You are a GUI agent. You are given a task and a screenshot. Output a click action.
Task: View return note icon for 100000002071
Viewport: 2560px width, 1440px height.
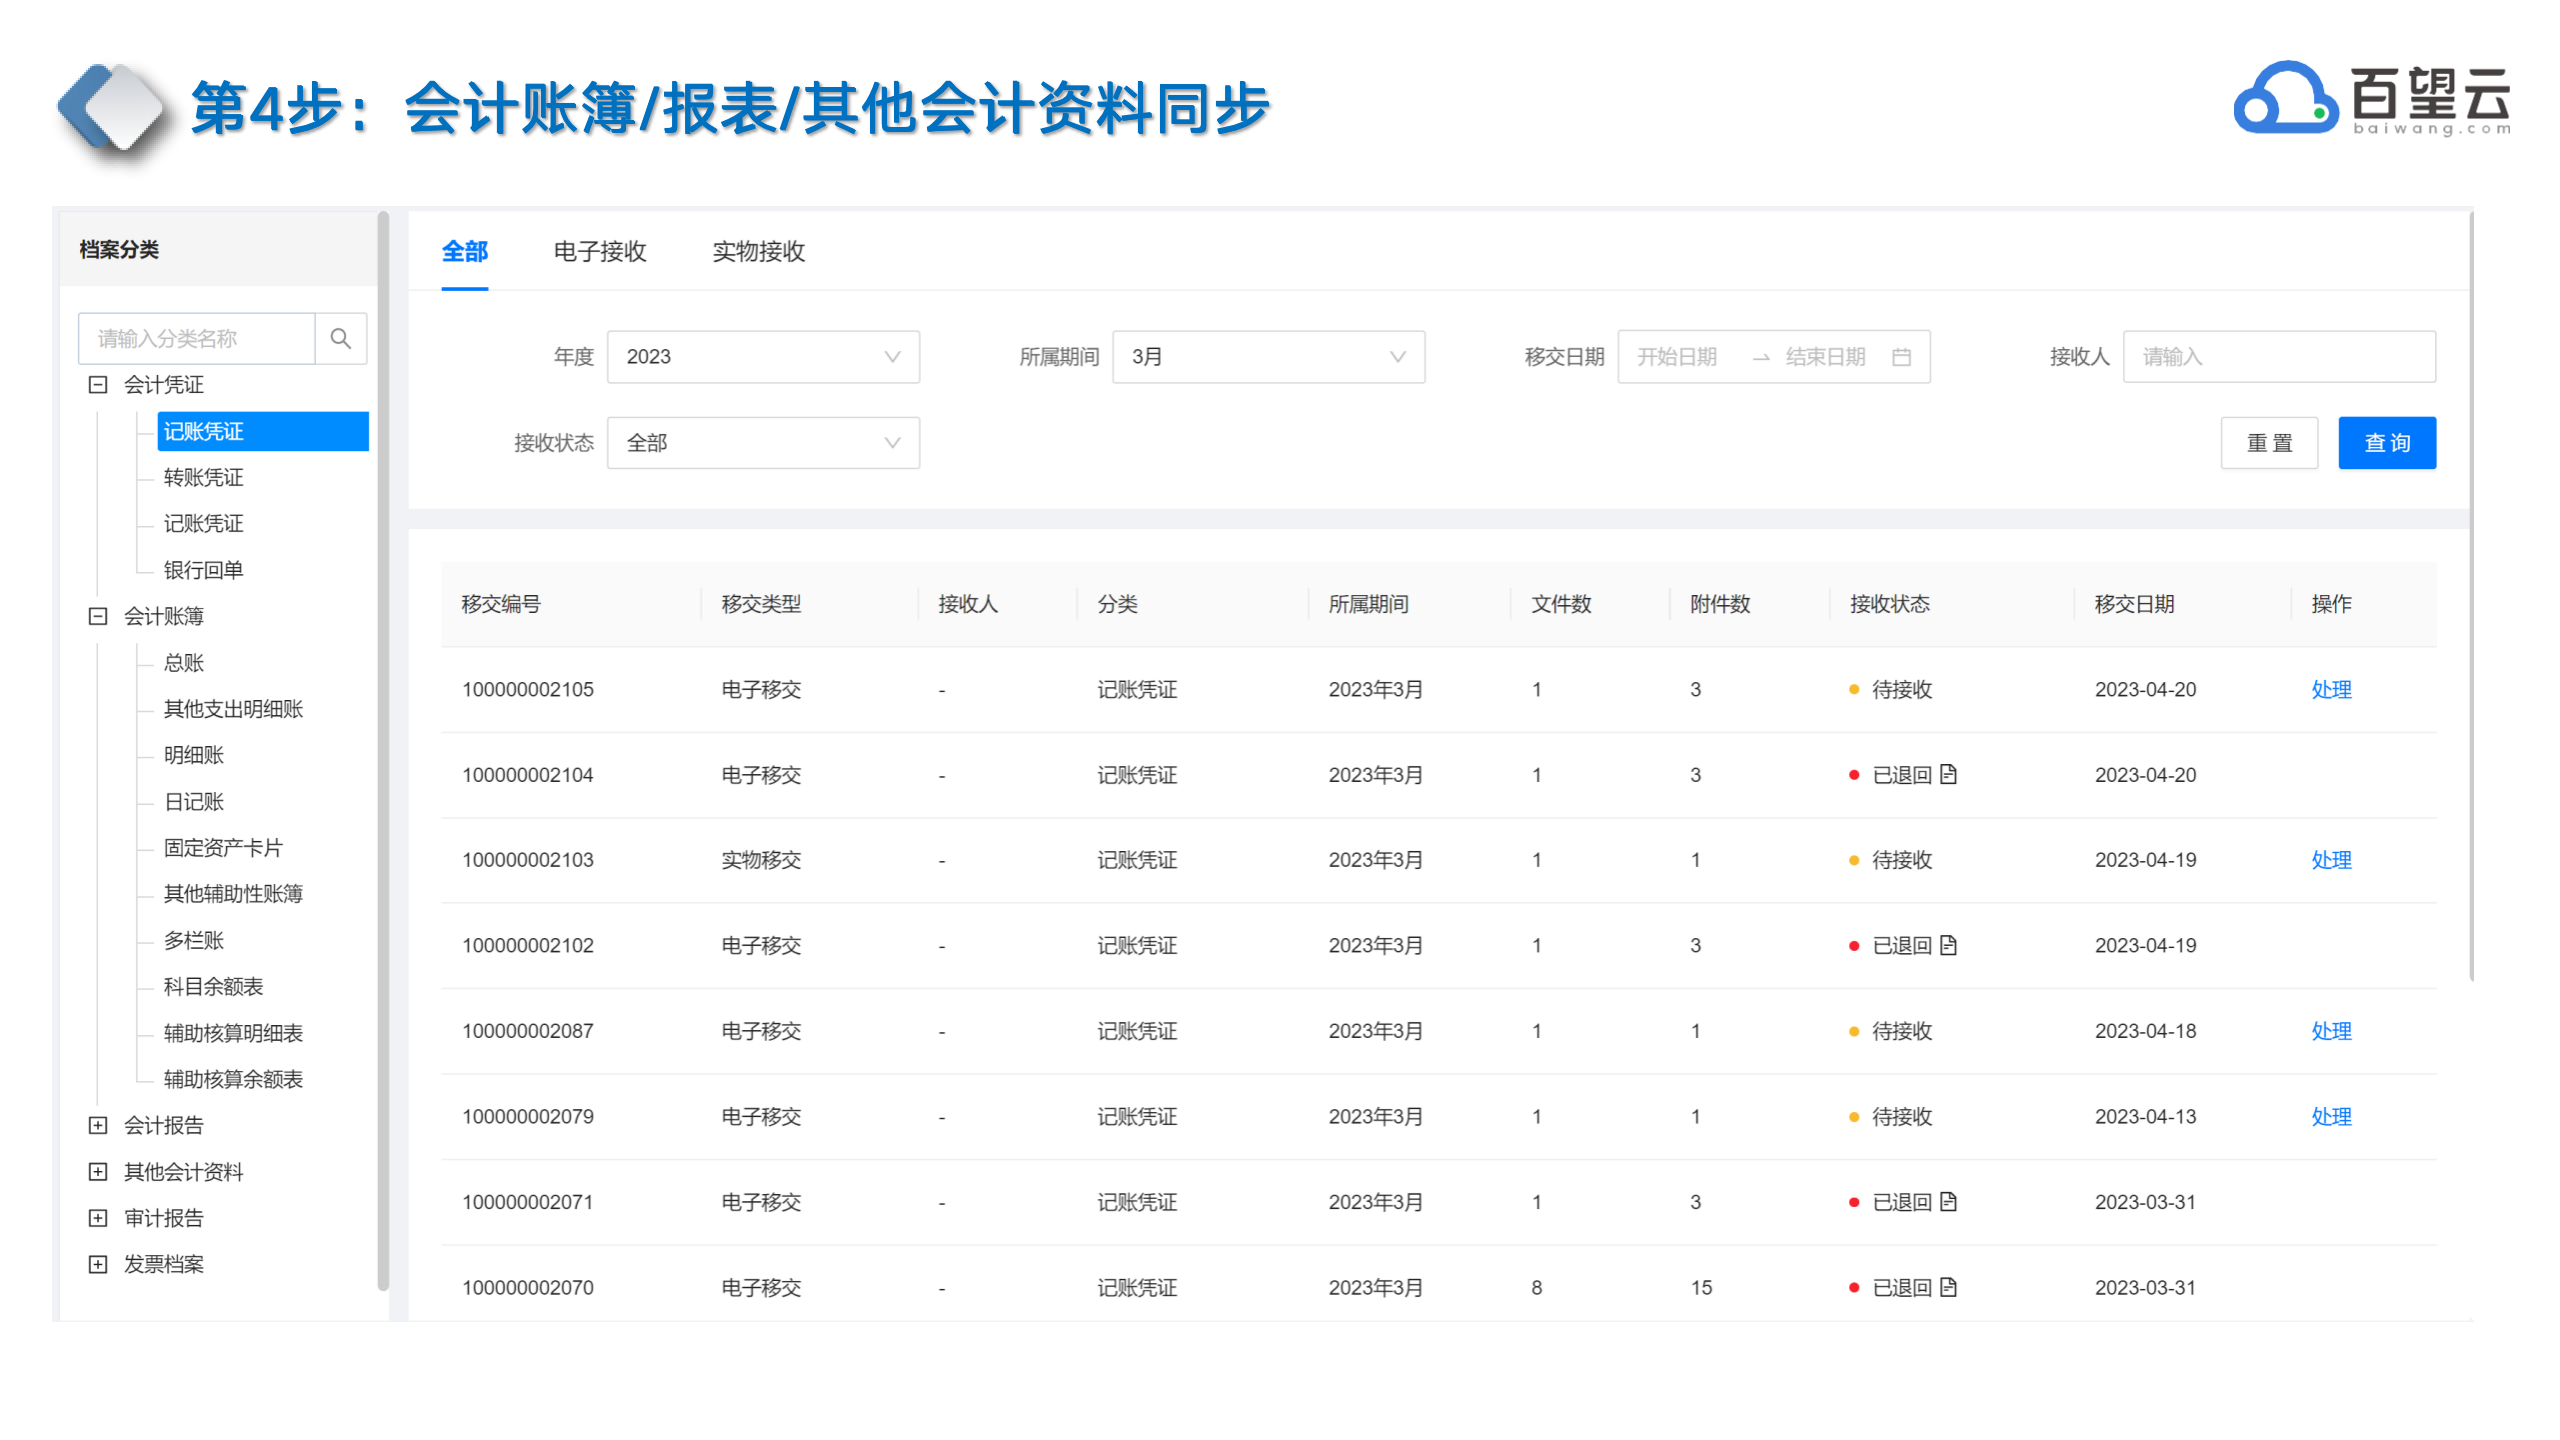[x=1948, y=1201]
